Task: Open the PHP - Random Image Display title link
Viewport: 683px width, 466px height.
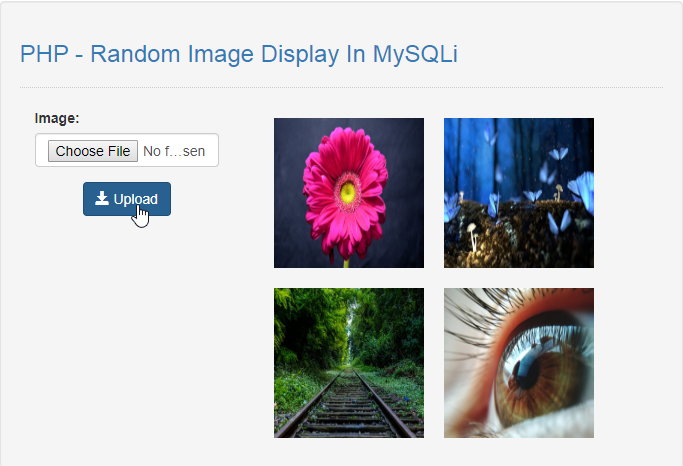Action: point(239,54)
